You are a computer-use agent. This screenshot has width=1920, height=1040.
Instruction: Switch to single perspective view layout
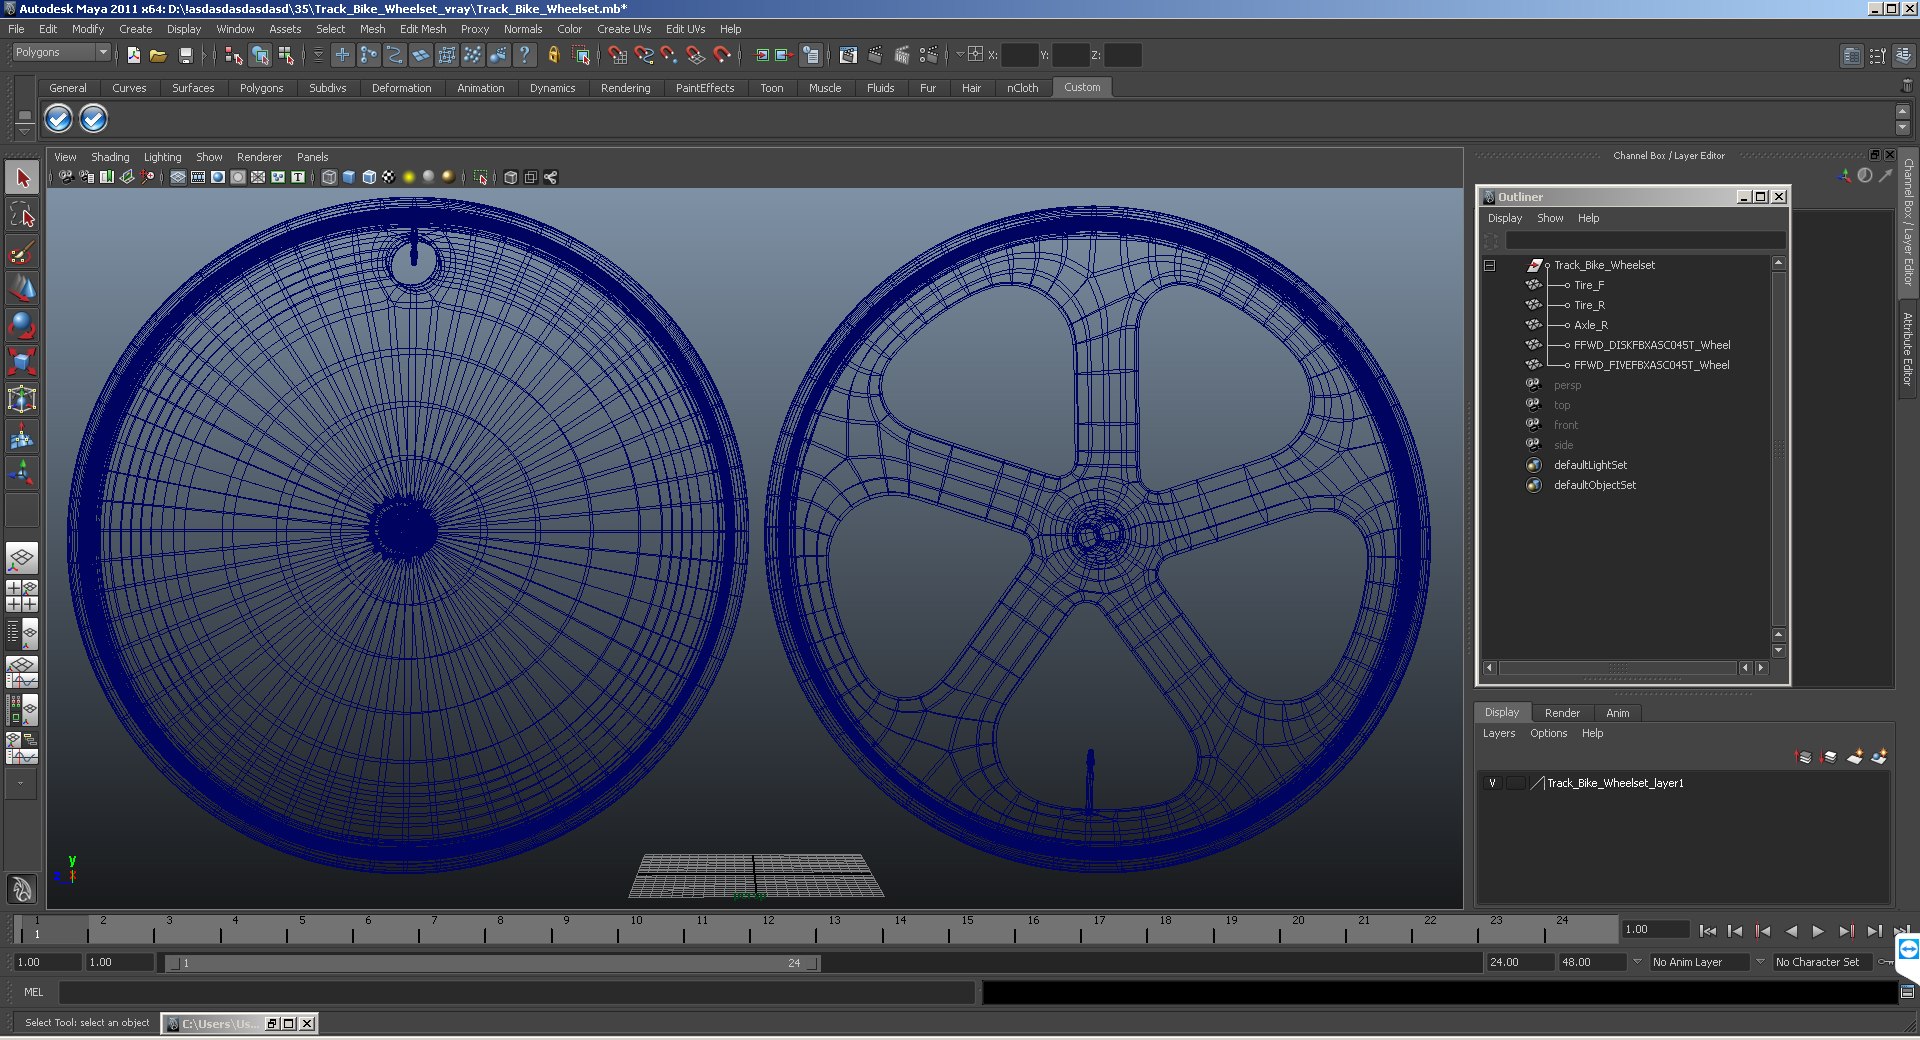pos(22,558)
